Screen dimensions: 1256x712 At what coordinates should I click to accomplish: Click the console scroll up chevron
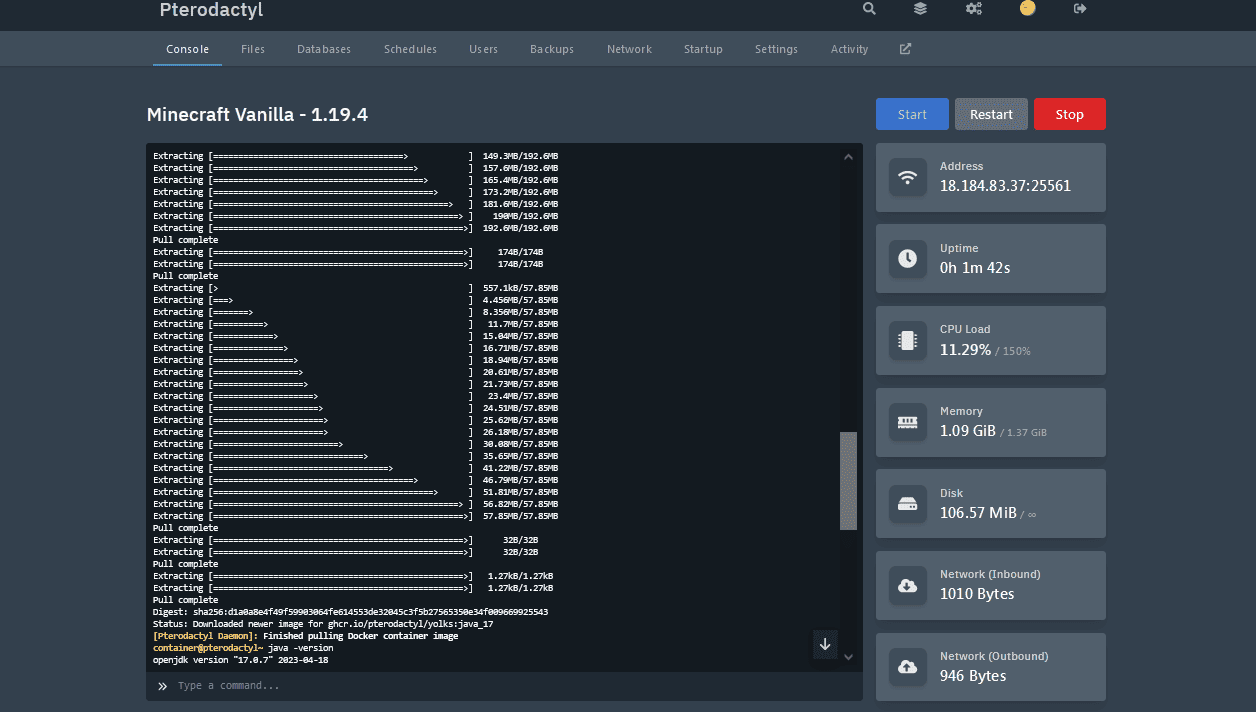pyautogui.click(x=848, y=157)
